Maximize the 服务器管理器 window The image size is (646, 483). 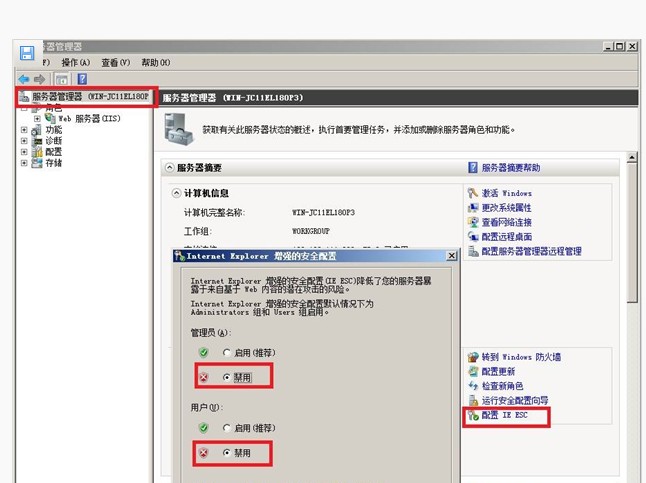tap(619, 47)
